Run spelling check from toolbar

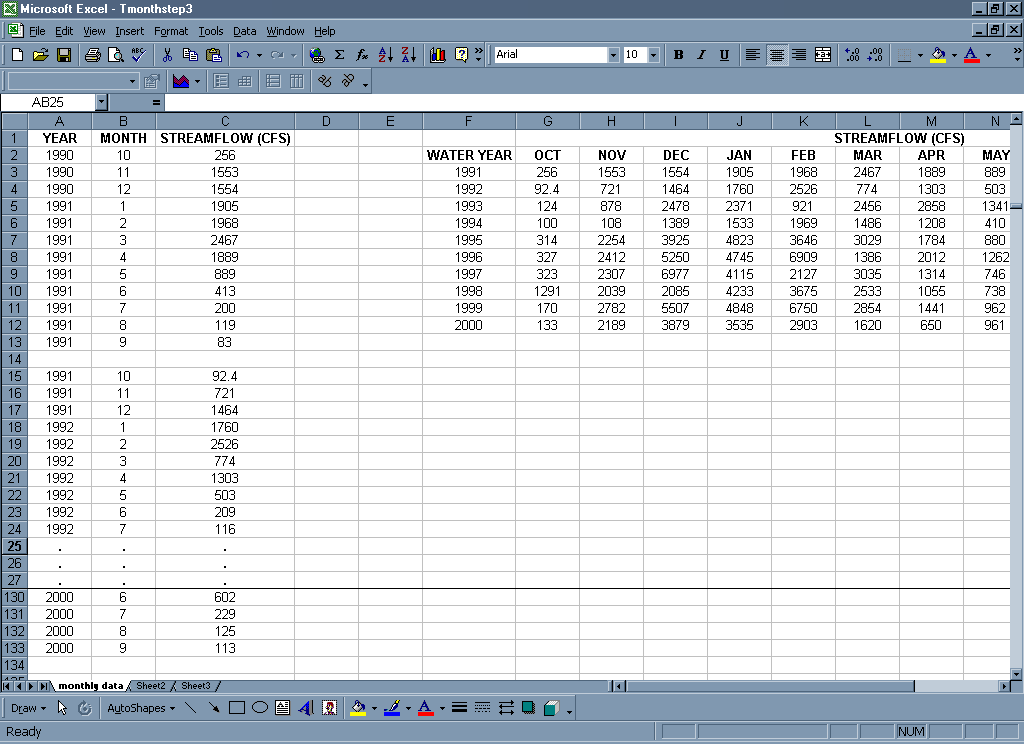[x=138, y=55]
